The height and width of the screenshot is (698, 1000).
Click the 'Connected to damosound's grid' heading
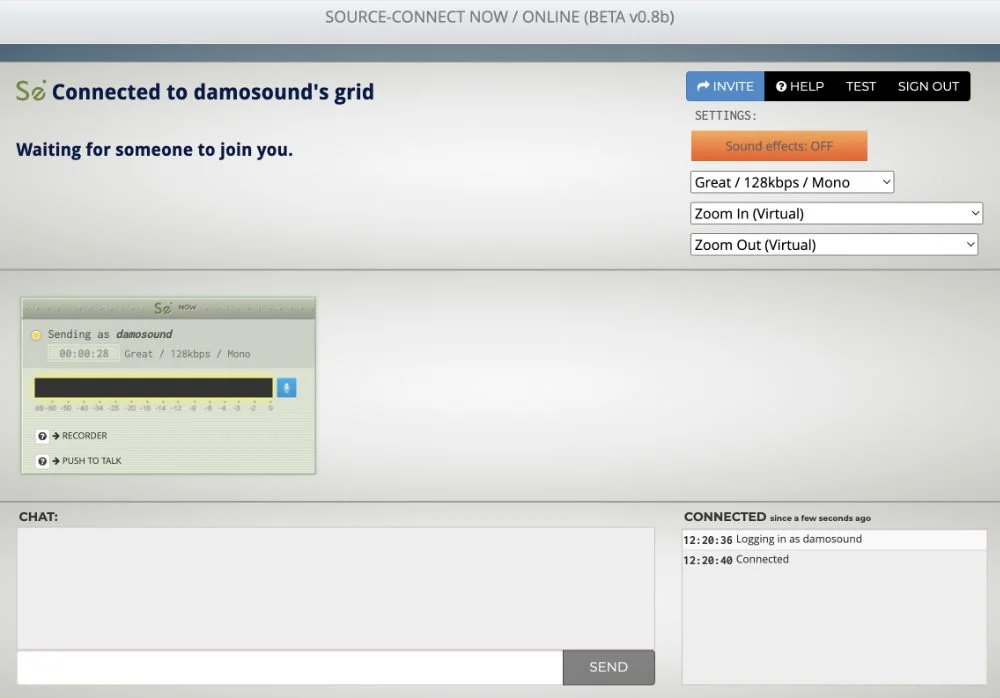click(x=213, y=92)
